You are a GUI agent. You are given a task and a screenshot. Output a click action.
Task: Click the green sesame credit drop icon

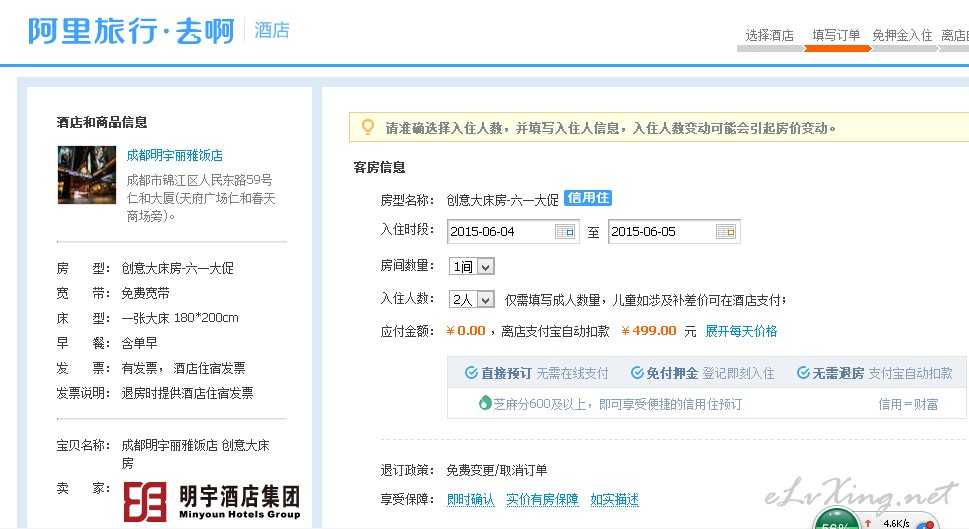click(485, 403)
